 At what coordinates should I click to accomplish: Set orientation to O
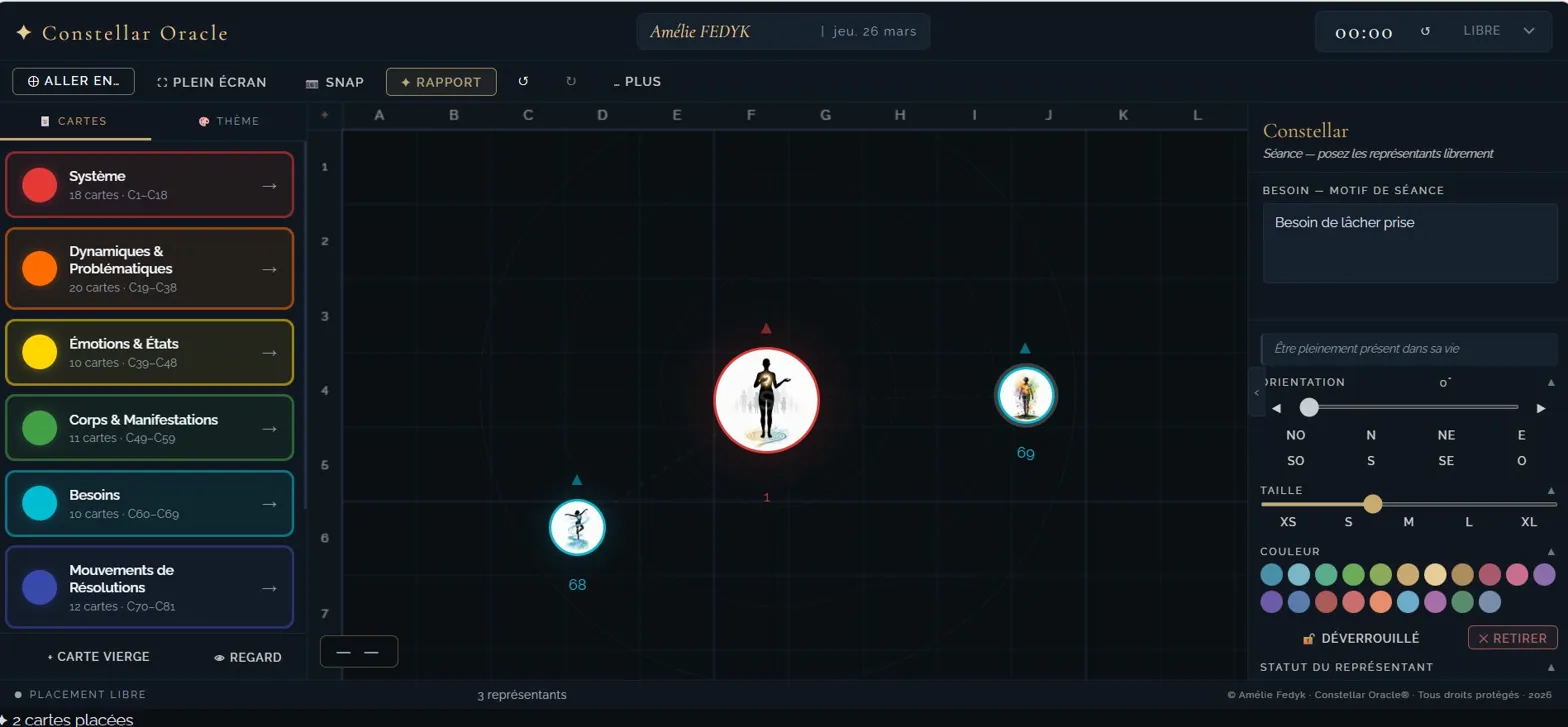(1521, 461)
